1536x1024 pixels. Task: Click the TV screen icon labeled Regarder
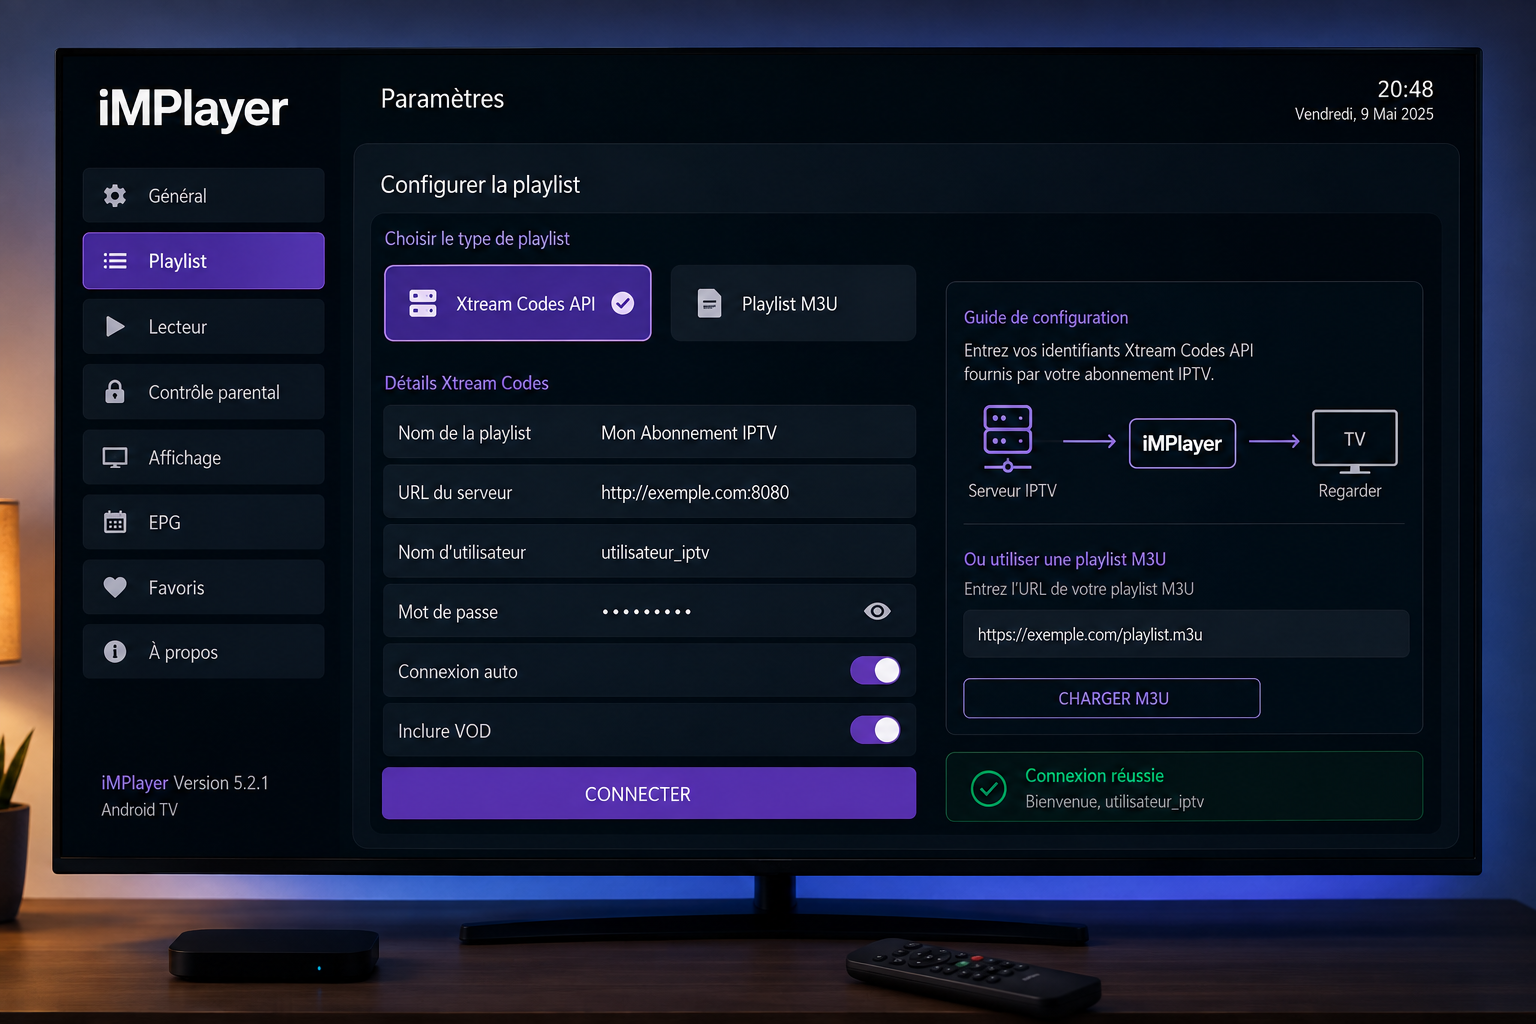tap(1355, 441)
